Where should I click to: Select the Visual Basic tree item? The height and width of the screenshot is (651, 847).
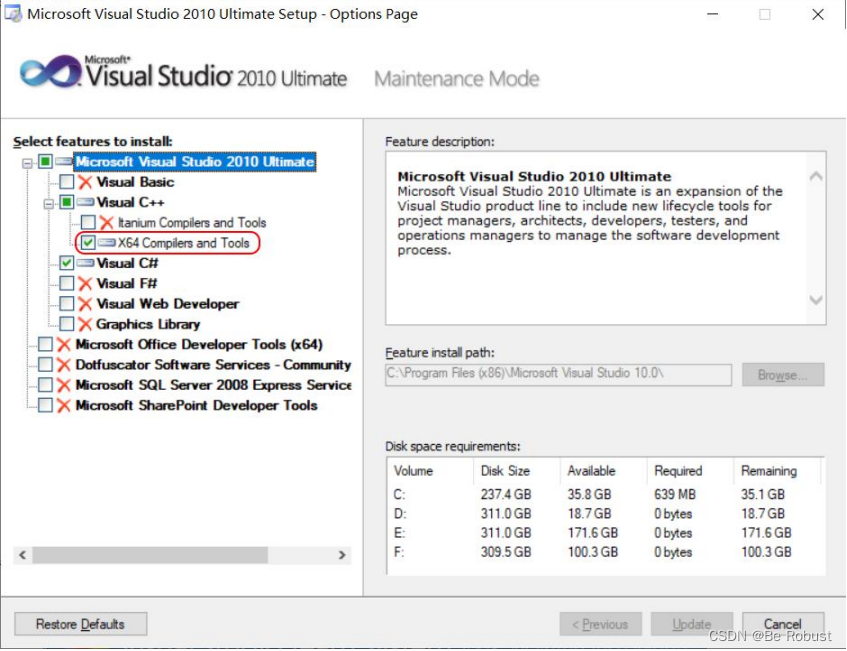pyautogui.click(x=135, y=182)
